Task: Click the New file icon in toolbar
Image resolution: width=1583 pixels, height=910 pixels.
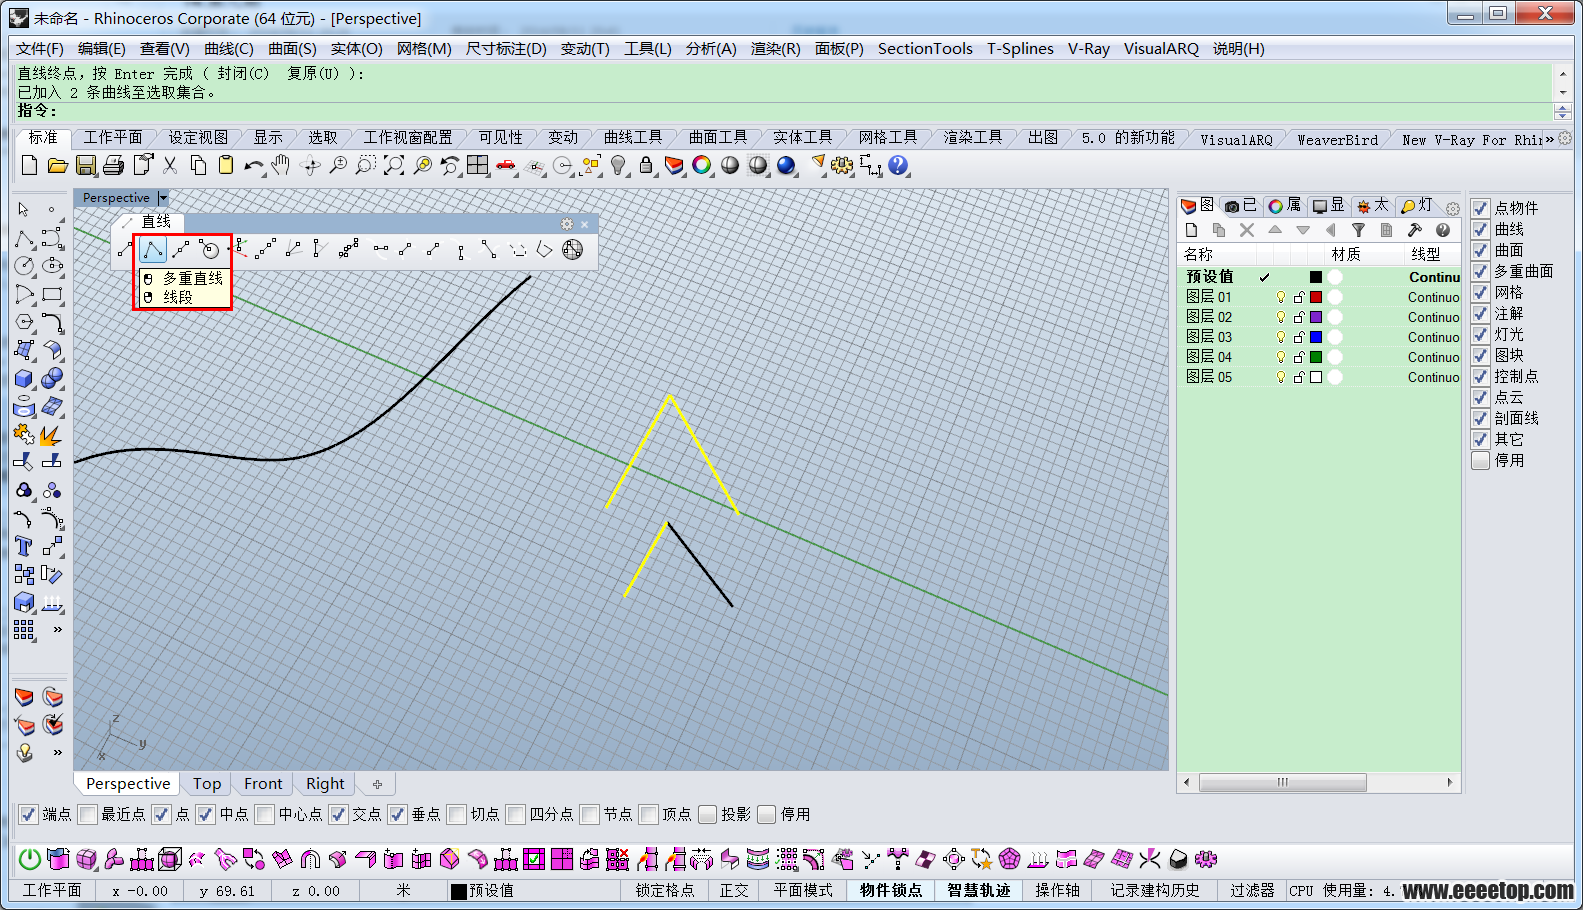Action: point(30,166)
